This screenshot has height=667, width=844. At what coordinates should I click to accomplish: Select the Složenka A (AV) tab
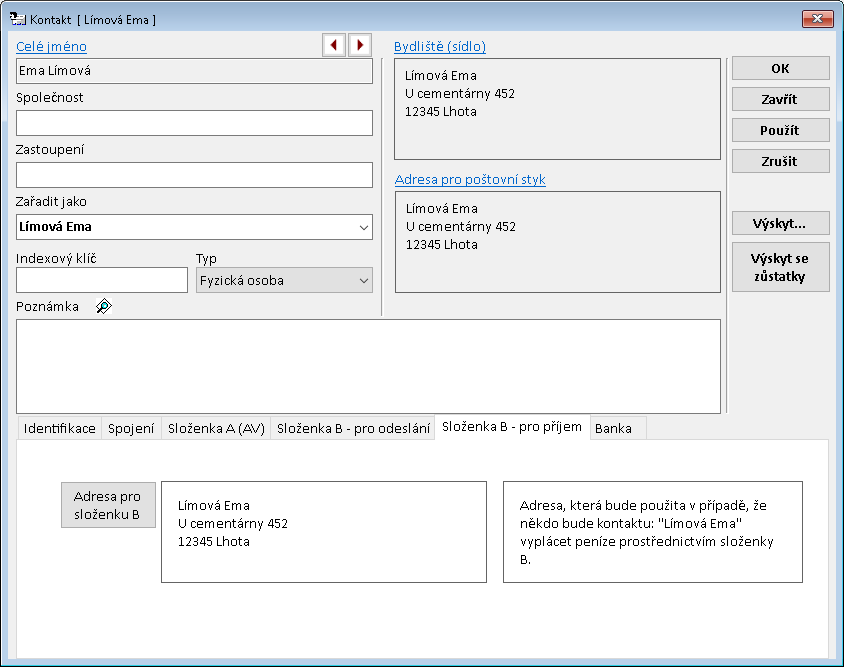tap(216, 428)
